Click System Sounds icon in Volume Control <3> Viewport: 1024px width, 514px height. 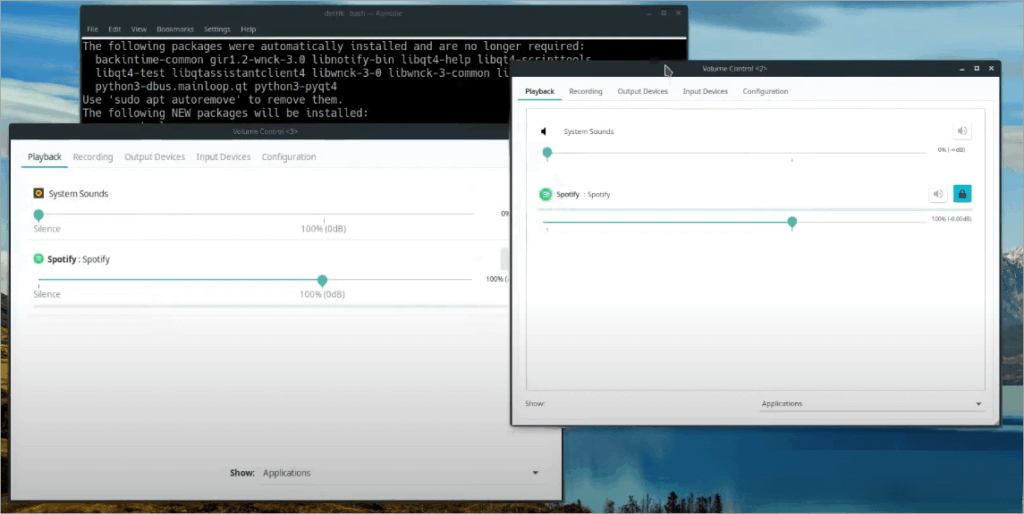coord(39,193)
